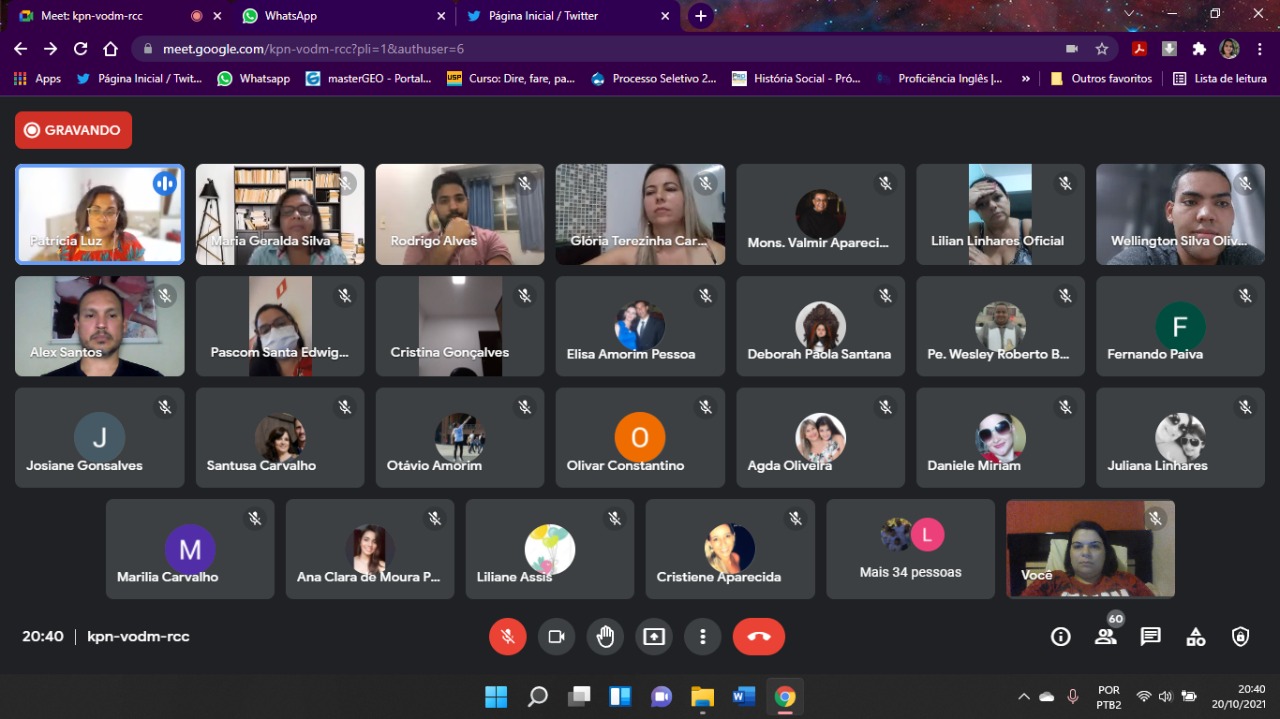The image size is (1280, 719).
Task: Expand hidden bookmarks chevron
Action: tap(1025, 79)
